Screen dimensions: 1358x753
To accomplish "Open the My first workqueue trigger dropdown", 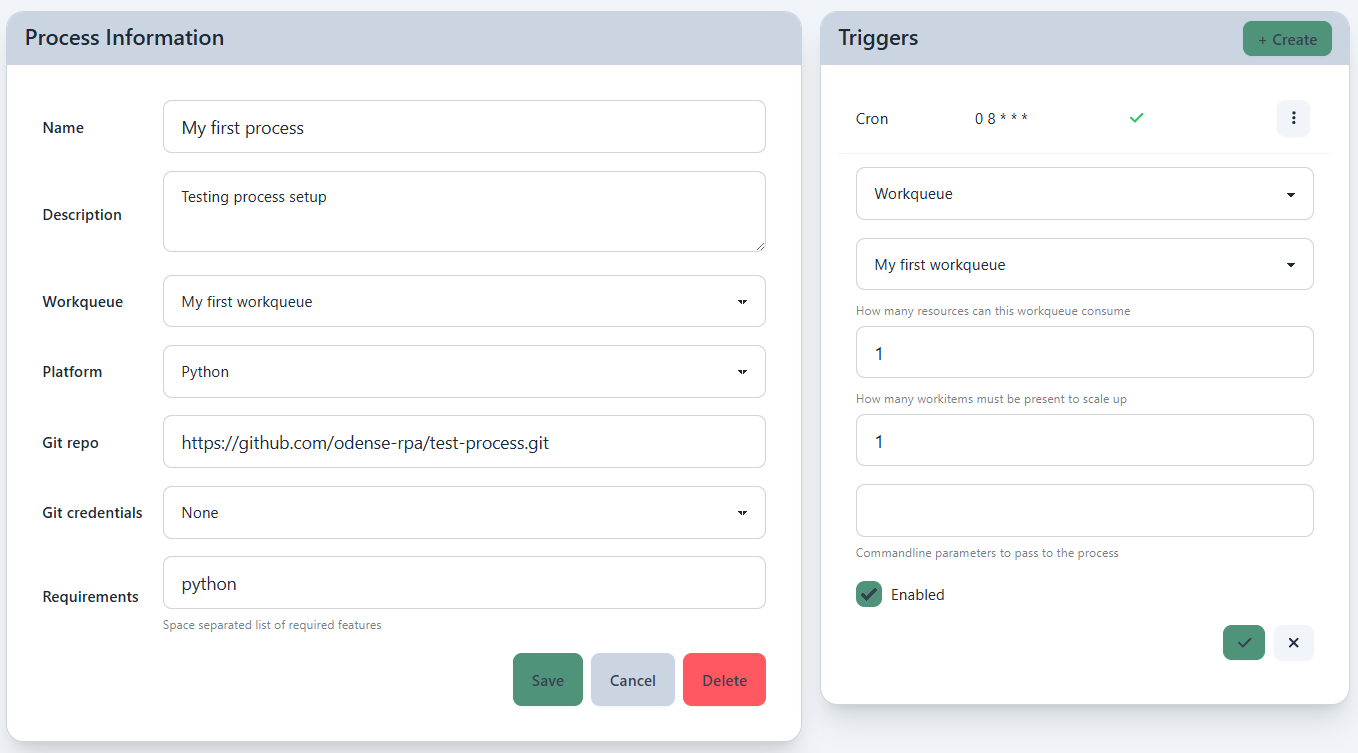I will pyautogui.click(x=1084, y=264).
